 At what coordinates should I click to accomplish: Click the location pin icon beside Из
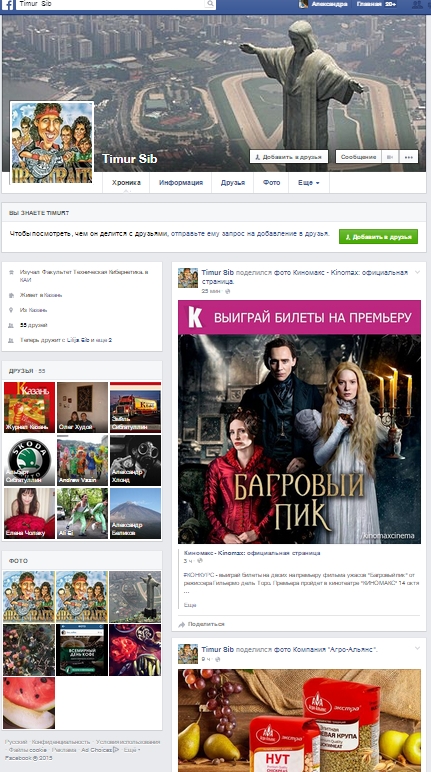11,310
